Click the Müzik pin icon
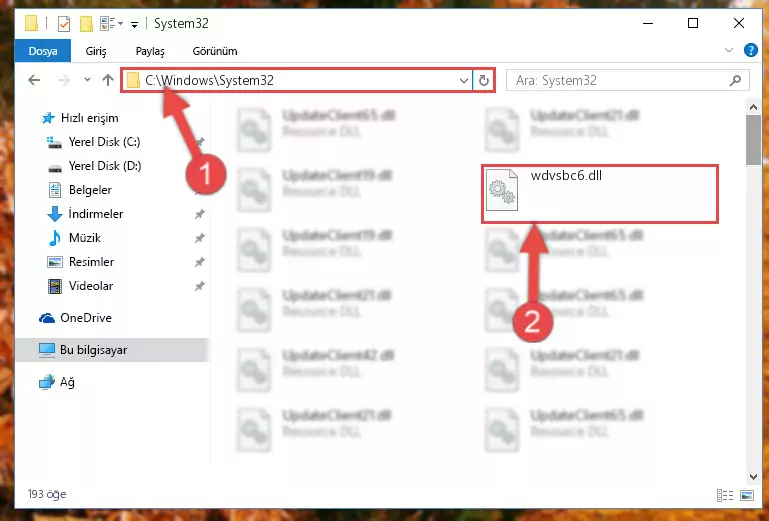The height and width of the screenshot is (521, 769). 199,238
